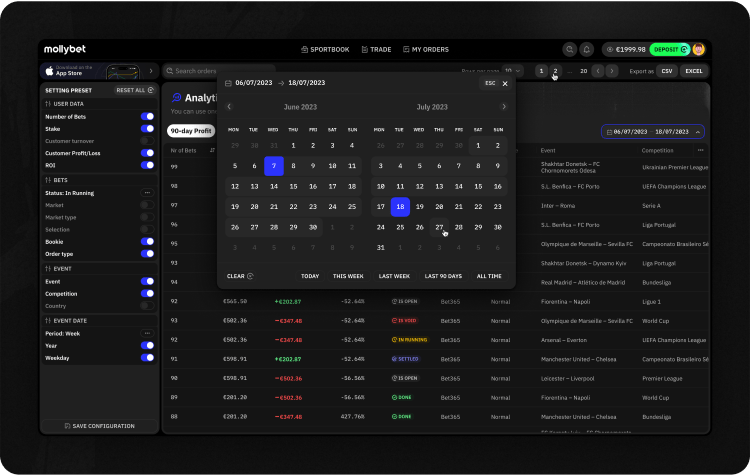Toggle Number of Bets switch
750x475 pixels.
click(147, 117)
